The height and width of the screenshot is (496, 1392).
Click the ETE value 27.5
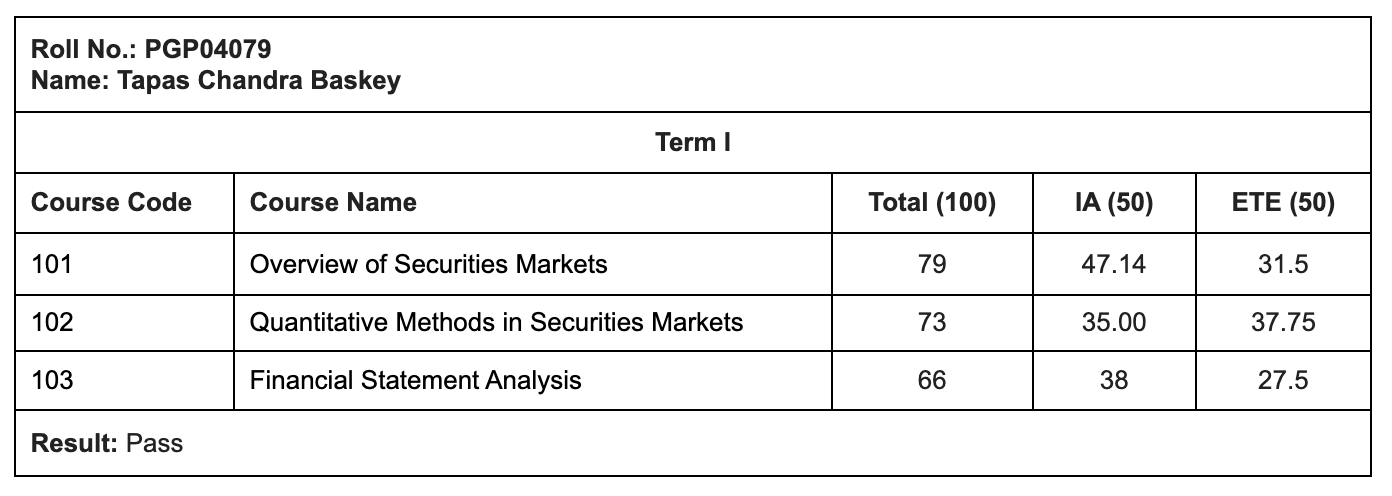coord(1284,380)
